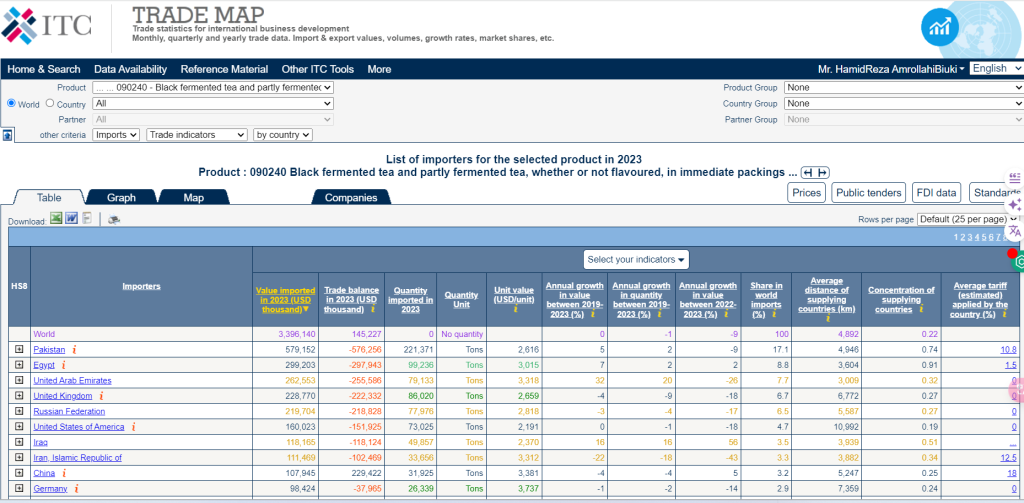Screen dimensions: 1024x503
Task: Click the product label width toggle arrows
Action: [x=815, y=172]
